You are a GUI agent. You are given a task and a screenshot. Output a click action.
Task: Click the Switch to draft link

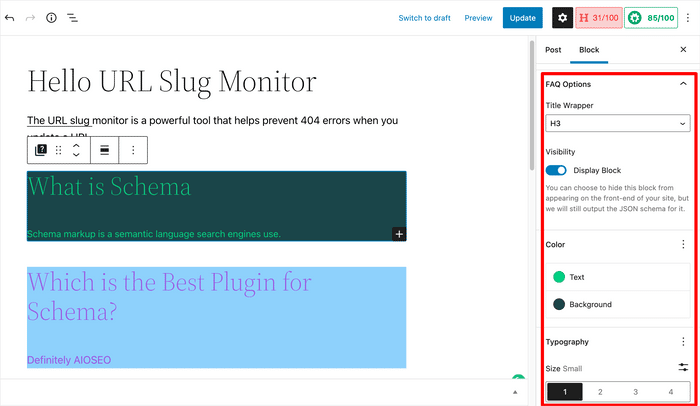pyautogui.click(x=424, y=18)
